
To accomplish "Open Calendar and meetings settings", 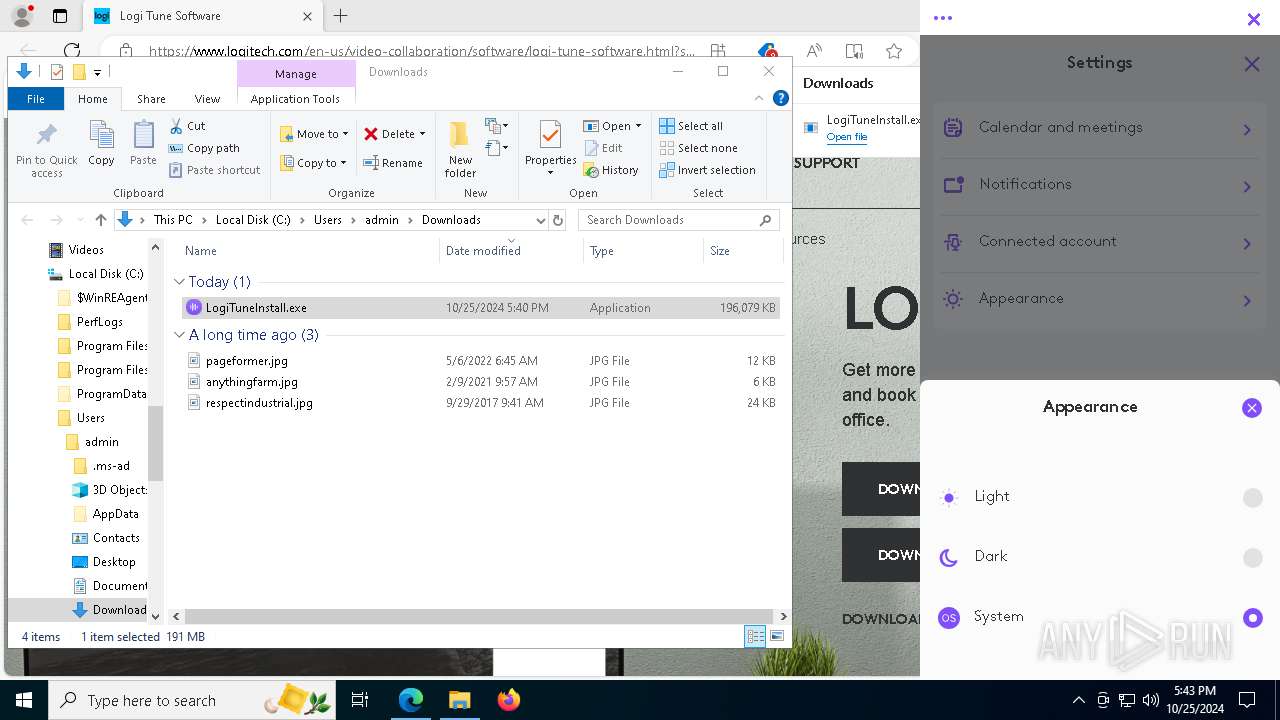I will click(x=1098, y=128).
